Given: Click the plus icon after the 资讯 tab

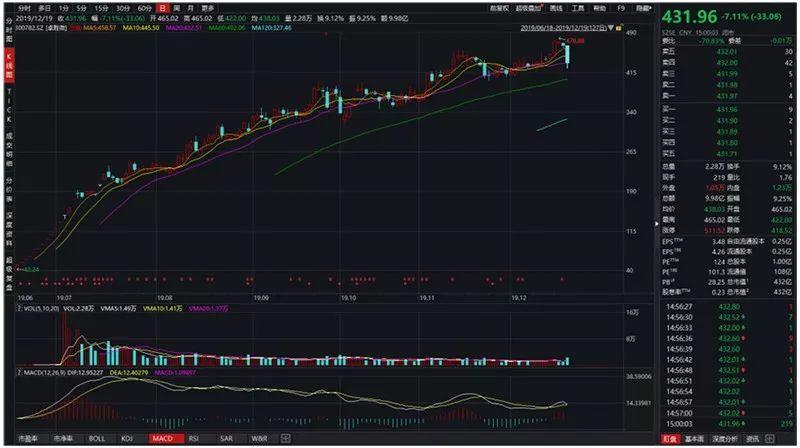Looking at the screenshot, I should [x=769, y=438].
